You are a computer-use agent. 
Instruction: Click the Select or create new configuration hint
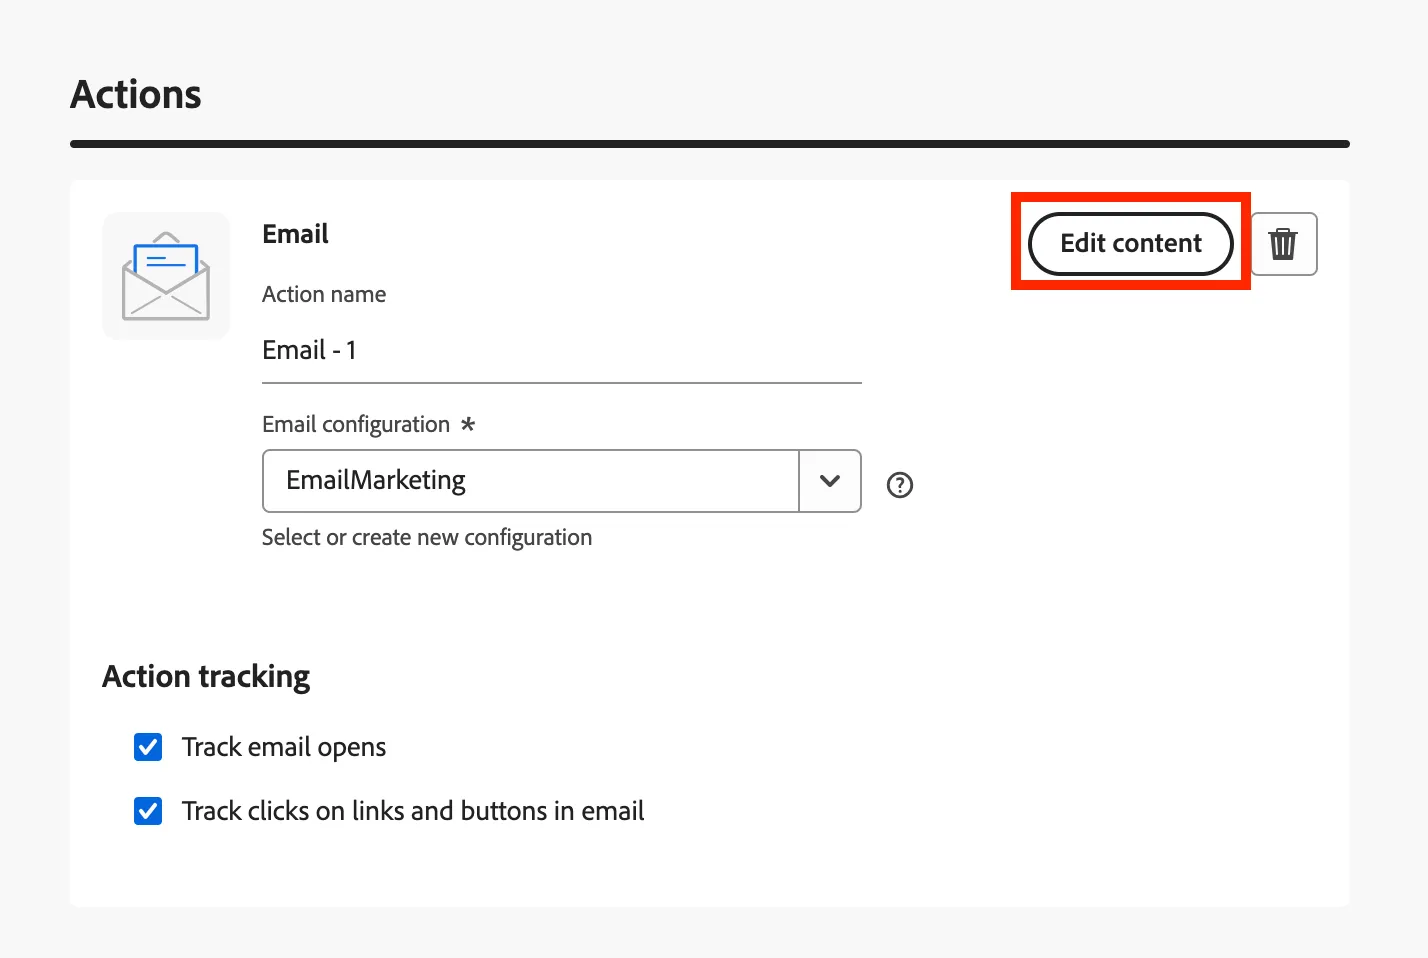click(x=427, y=538)
